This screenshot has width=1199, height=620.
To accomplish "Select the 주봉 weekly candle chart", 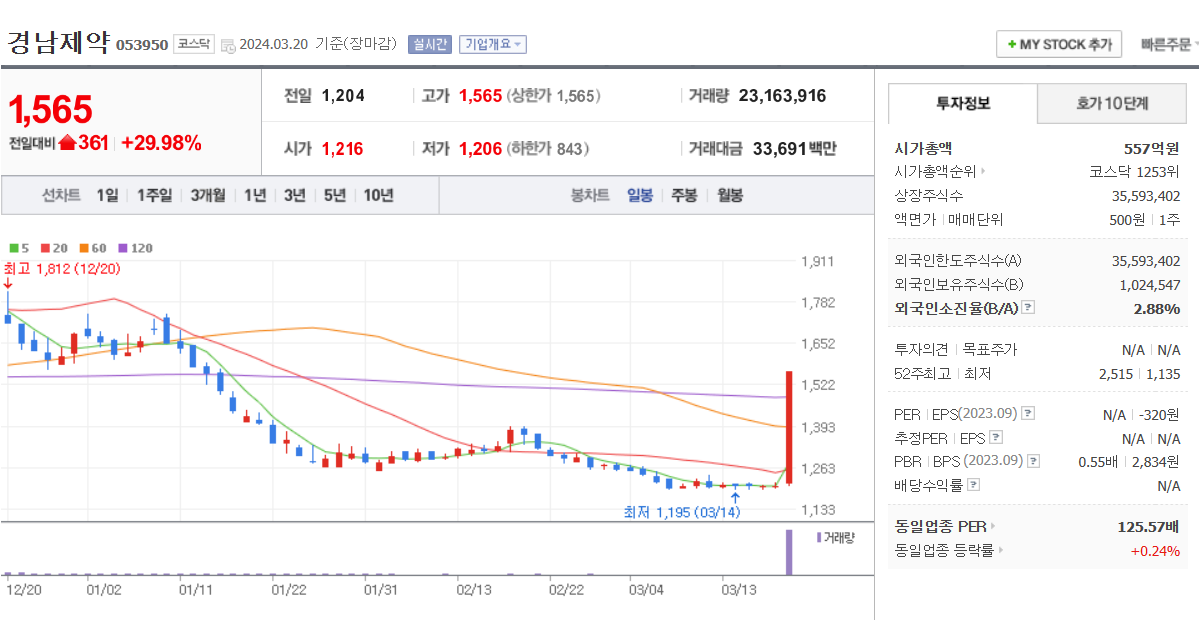I will coord(684,196).
